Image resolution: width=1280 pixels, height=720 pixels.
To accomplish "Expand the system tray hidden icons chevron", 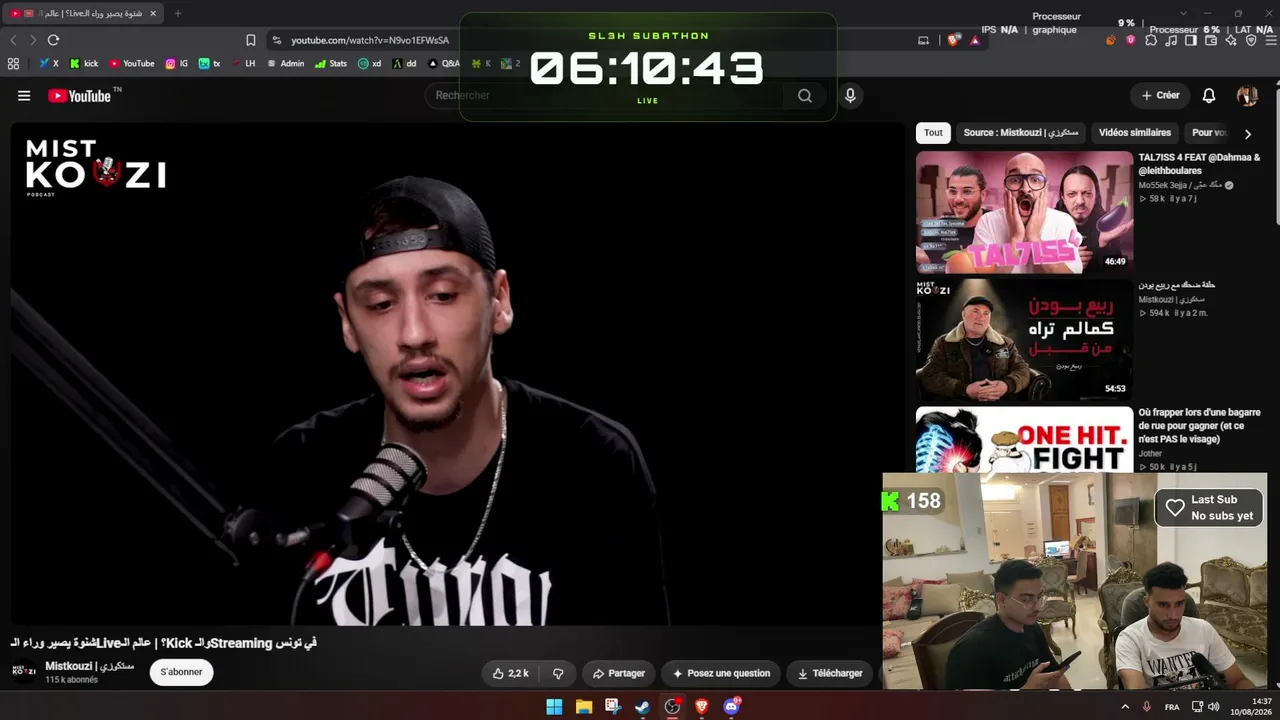I will (1125, 707).
